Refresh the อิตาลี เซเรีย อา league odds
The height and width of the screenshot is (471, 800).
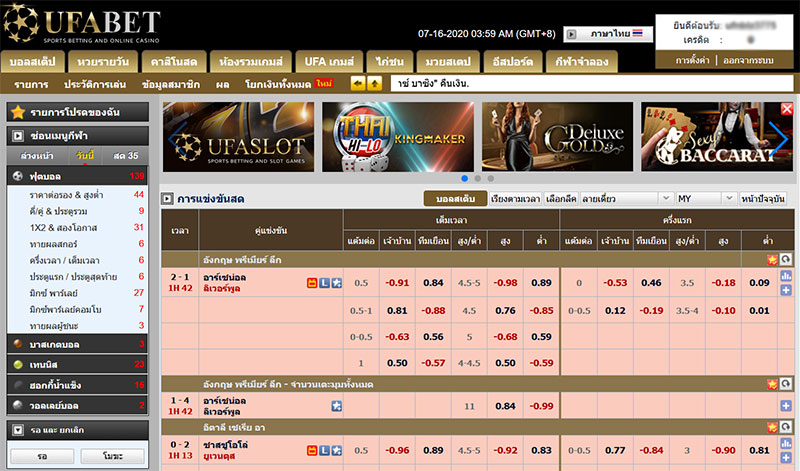click(x=786, y=427)
